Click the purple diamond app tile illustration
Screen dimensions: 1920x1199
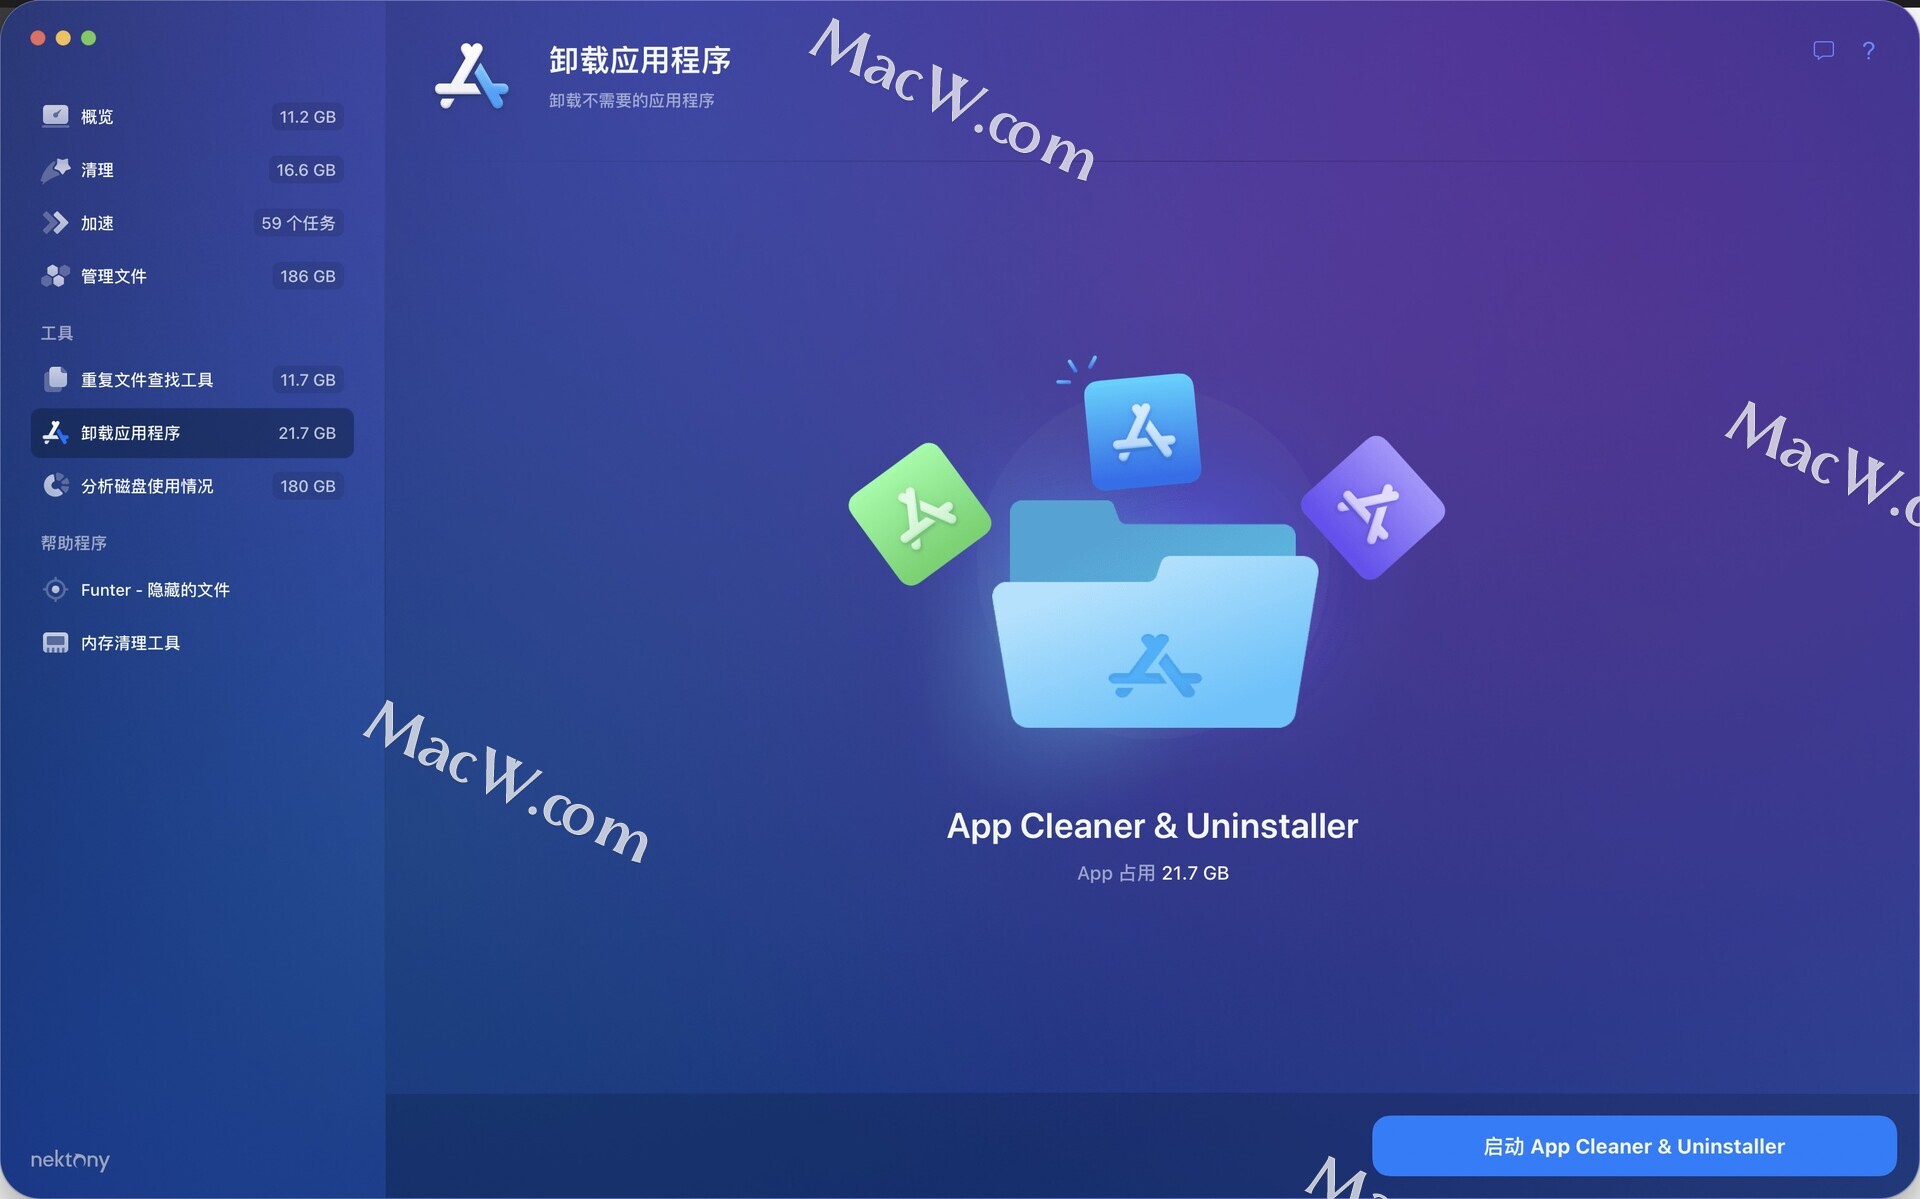tap(1373, 508)
